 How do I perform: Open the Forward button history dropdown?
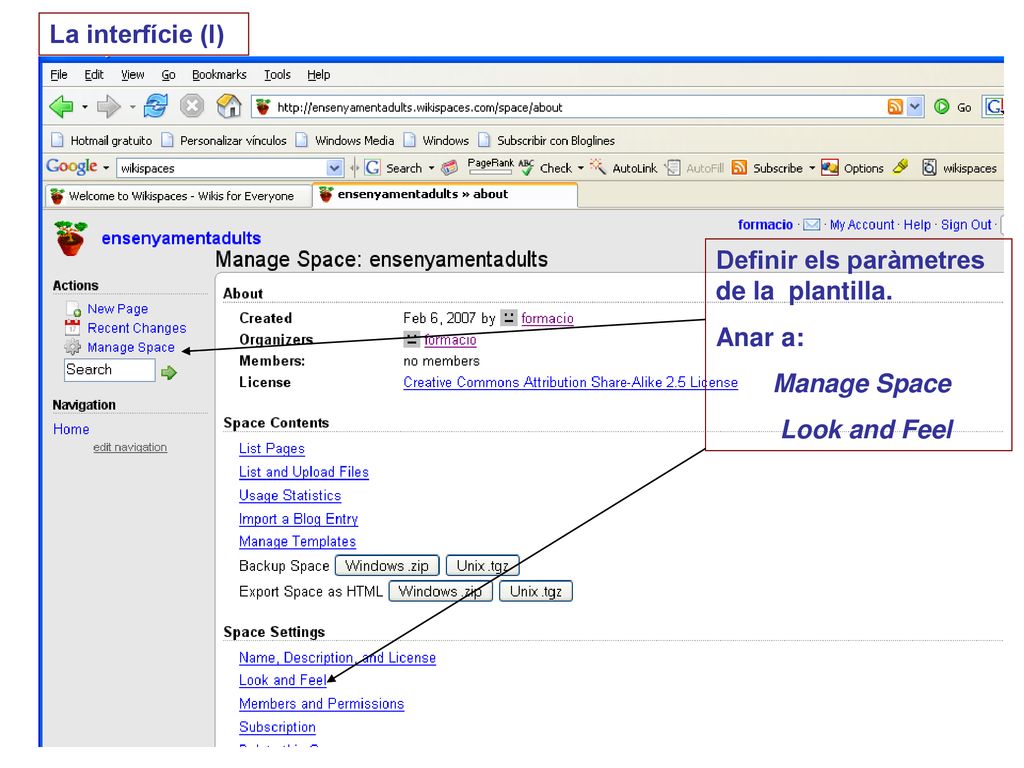point(132,106)
